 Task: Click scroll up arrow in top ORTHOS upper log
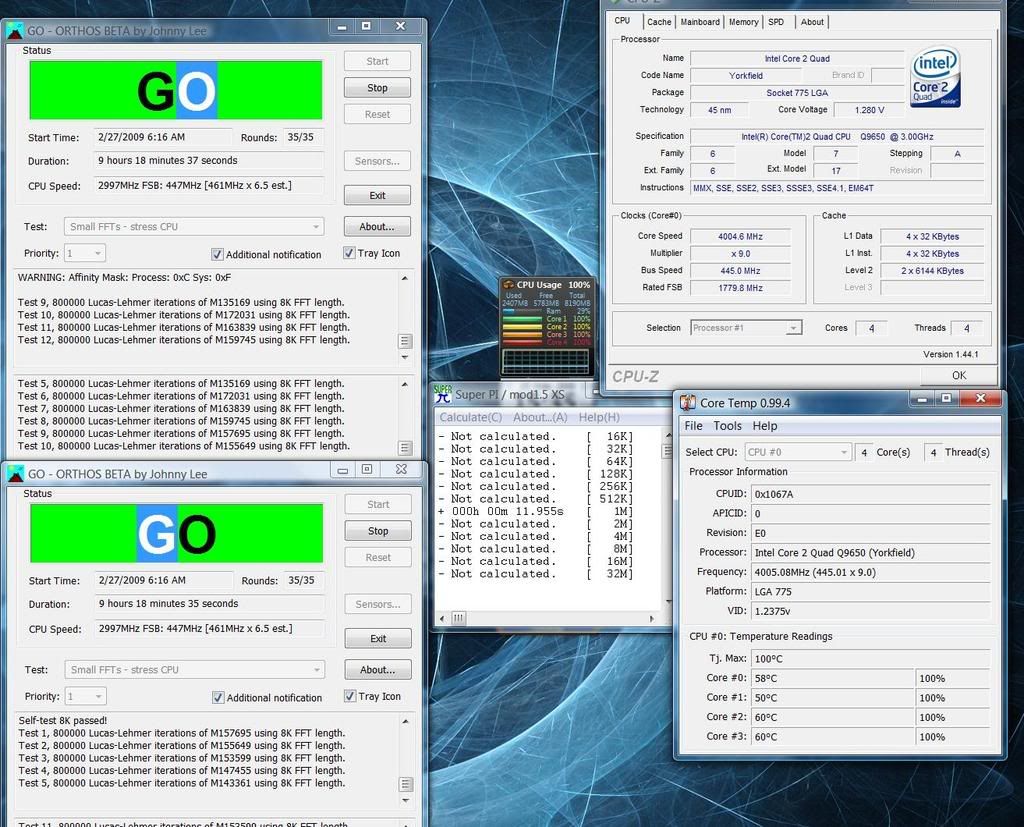tap(405, 278)
